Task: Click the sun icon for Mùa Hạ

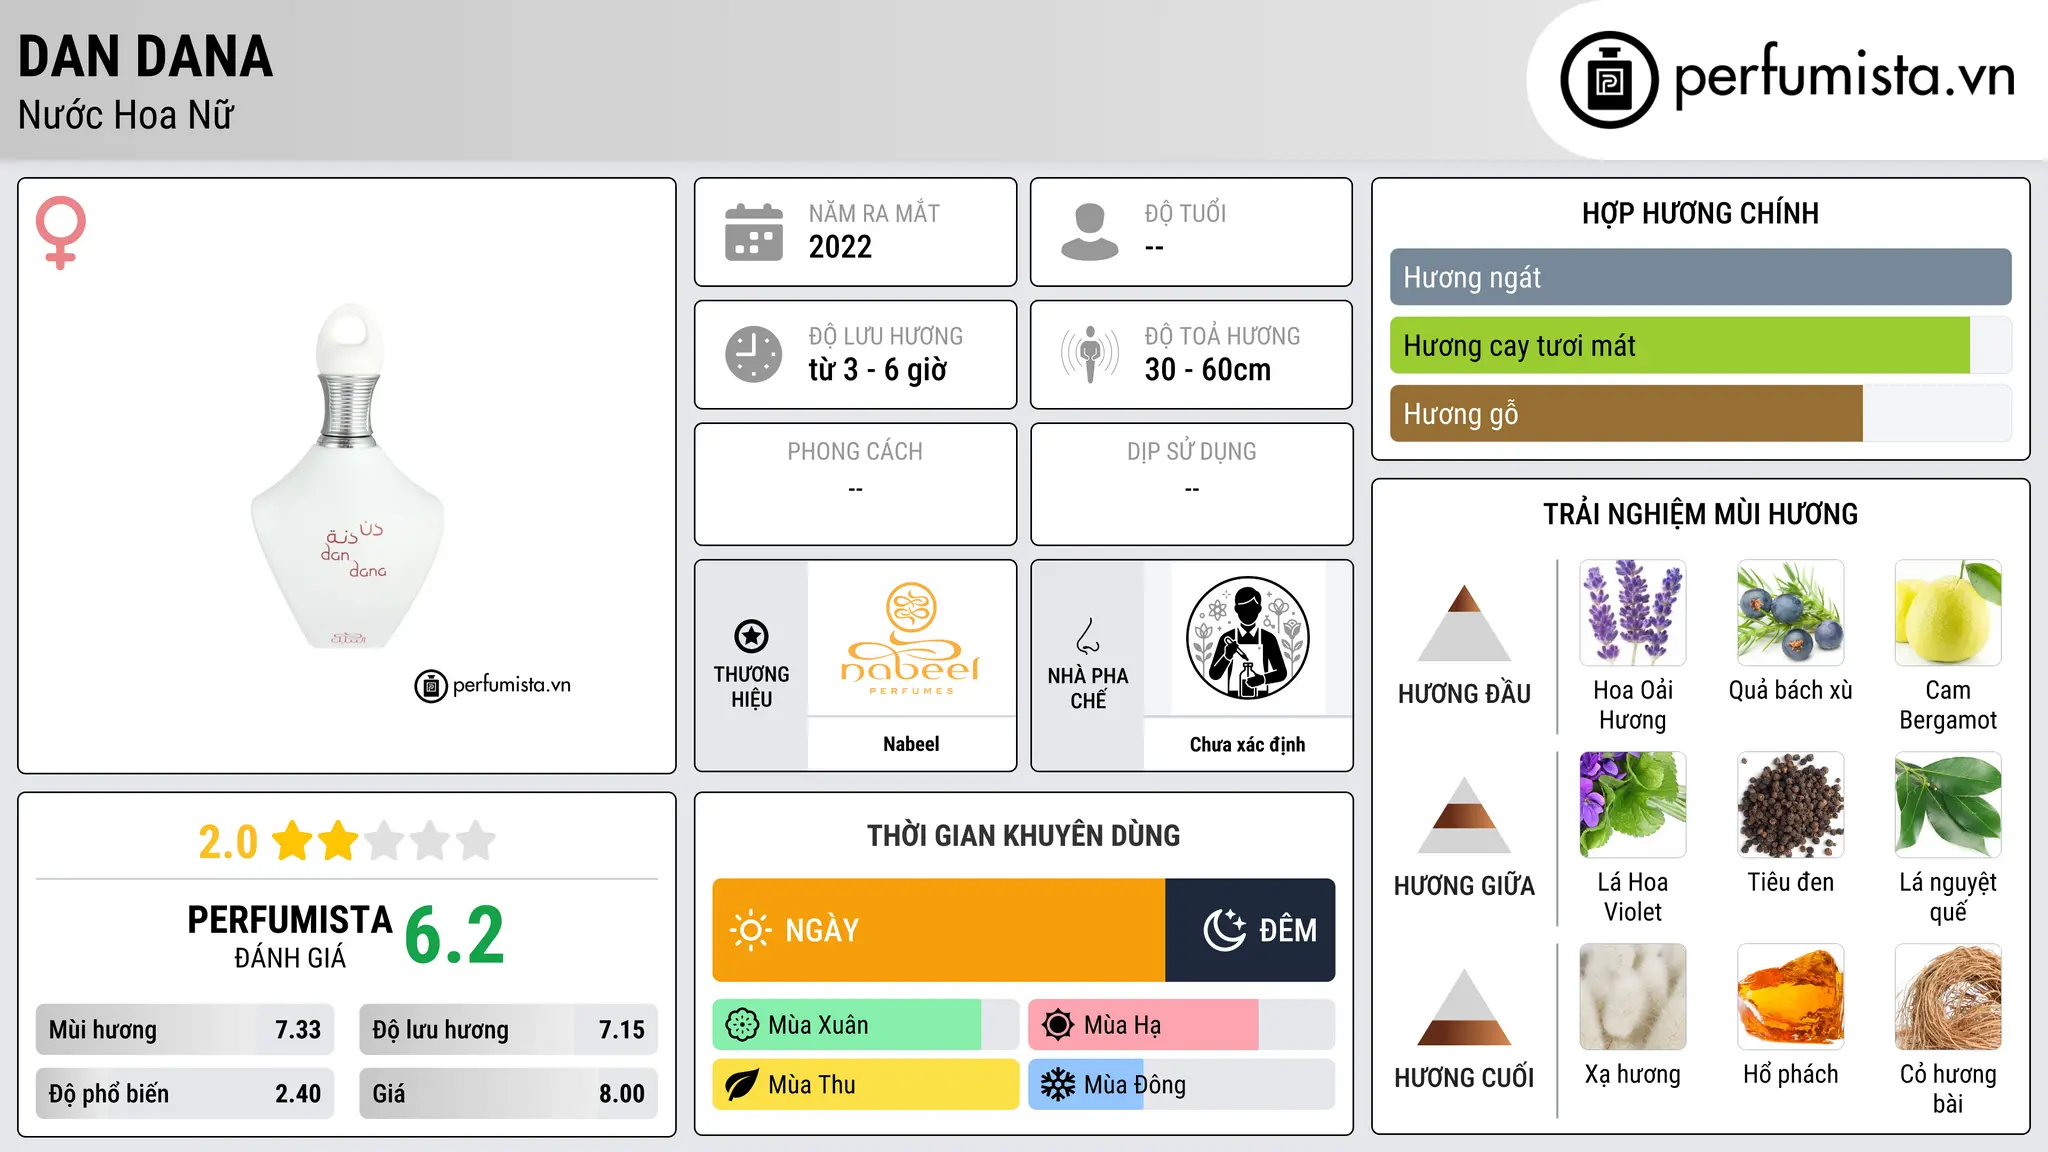Action: coord(1057,1025)
